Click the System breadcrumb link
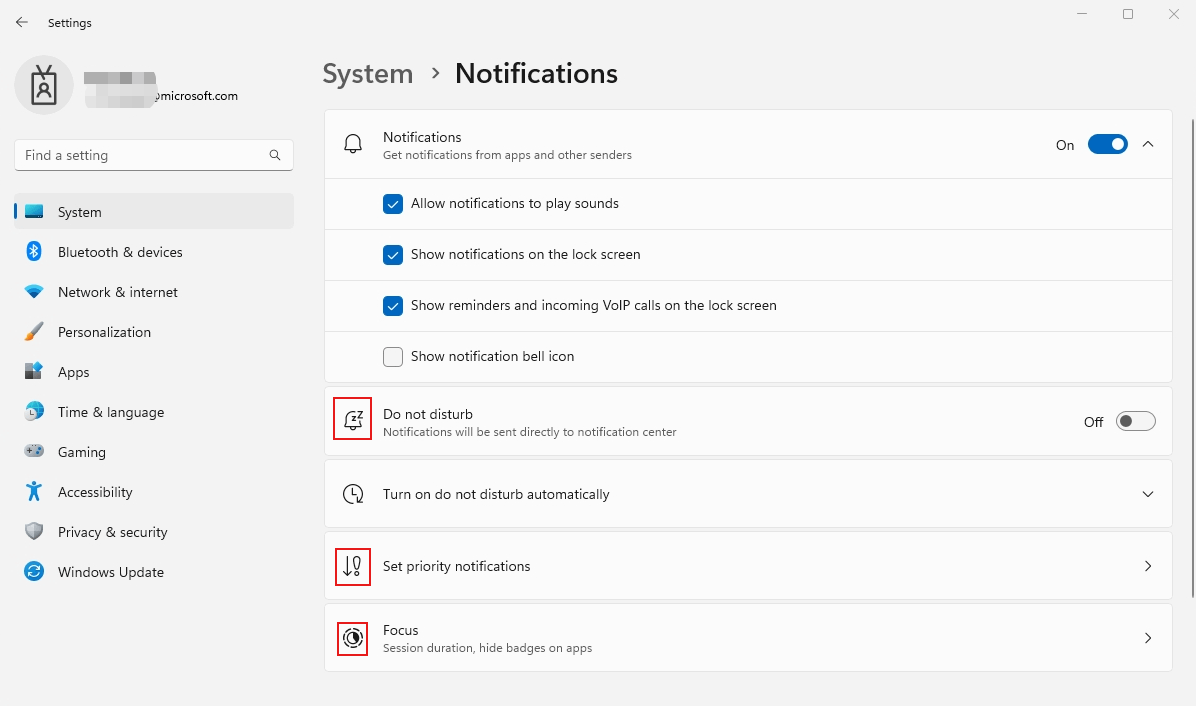1196x706 pixels. (367, 73)
